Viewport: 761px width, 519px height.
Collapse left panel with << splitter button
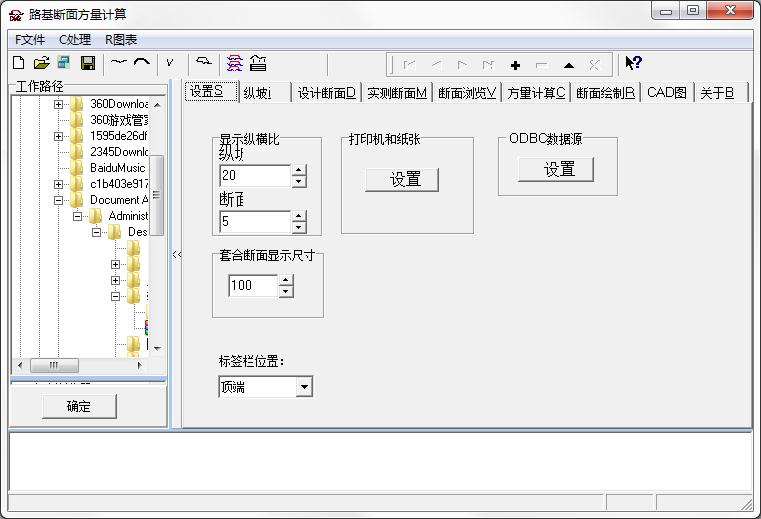pos(177,254)
